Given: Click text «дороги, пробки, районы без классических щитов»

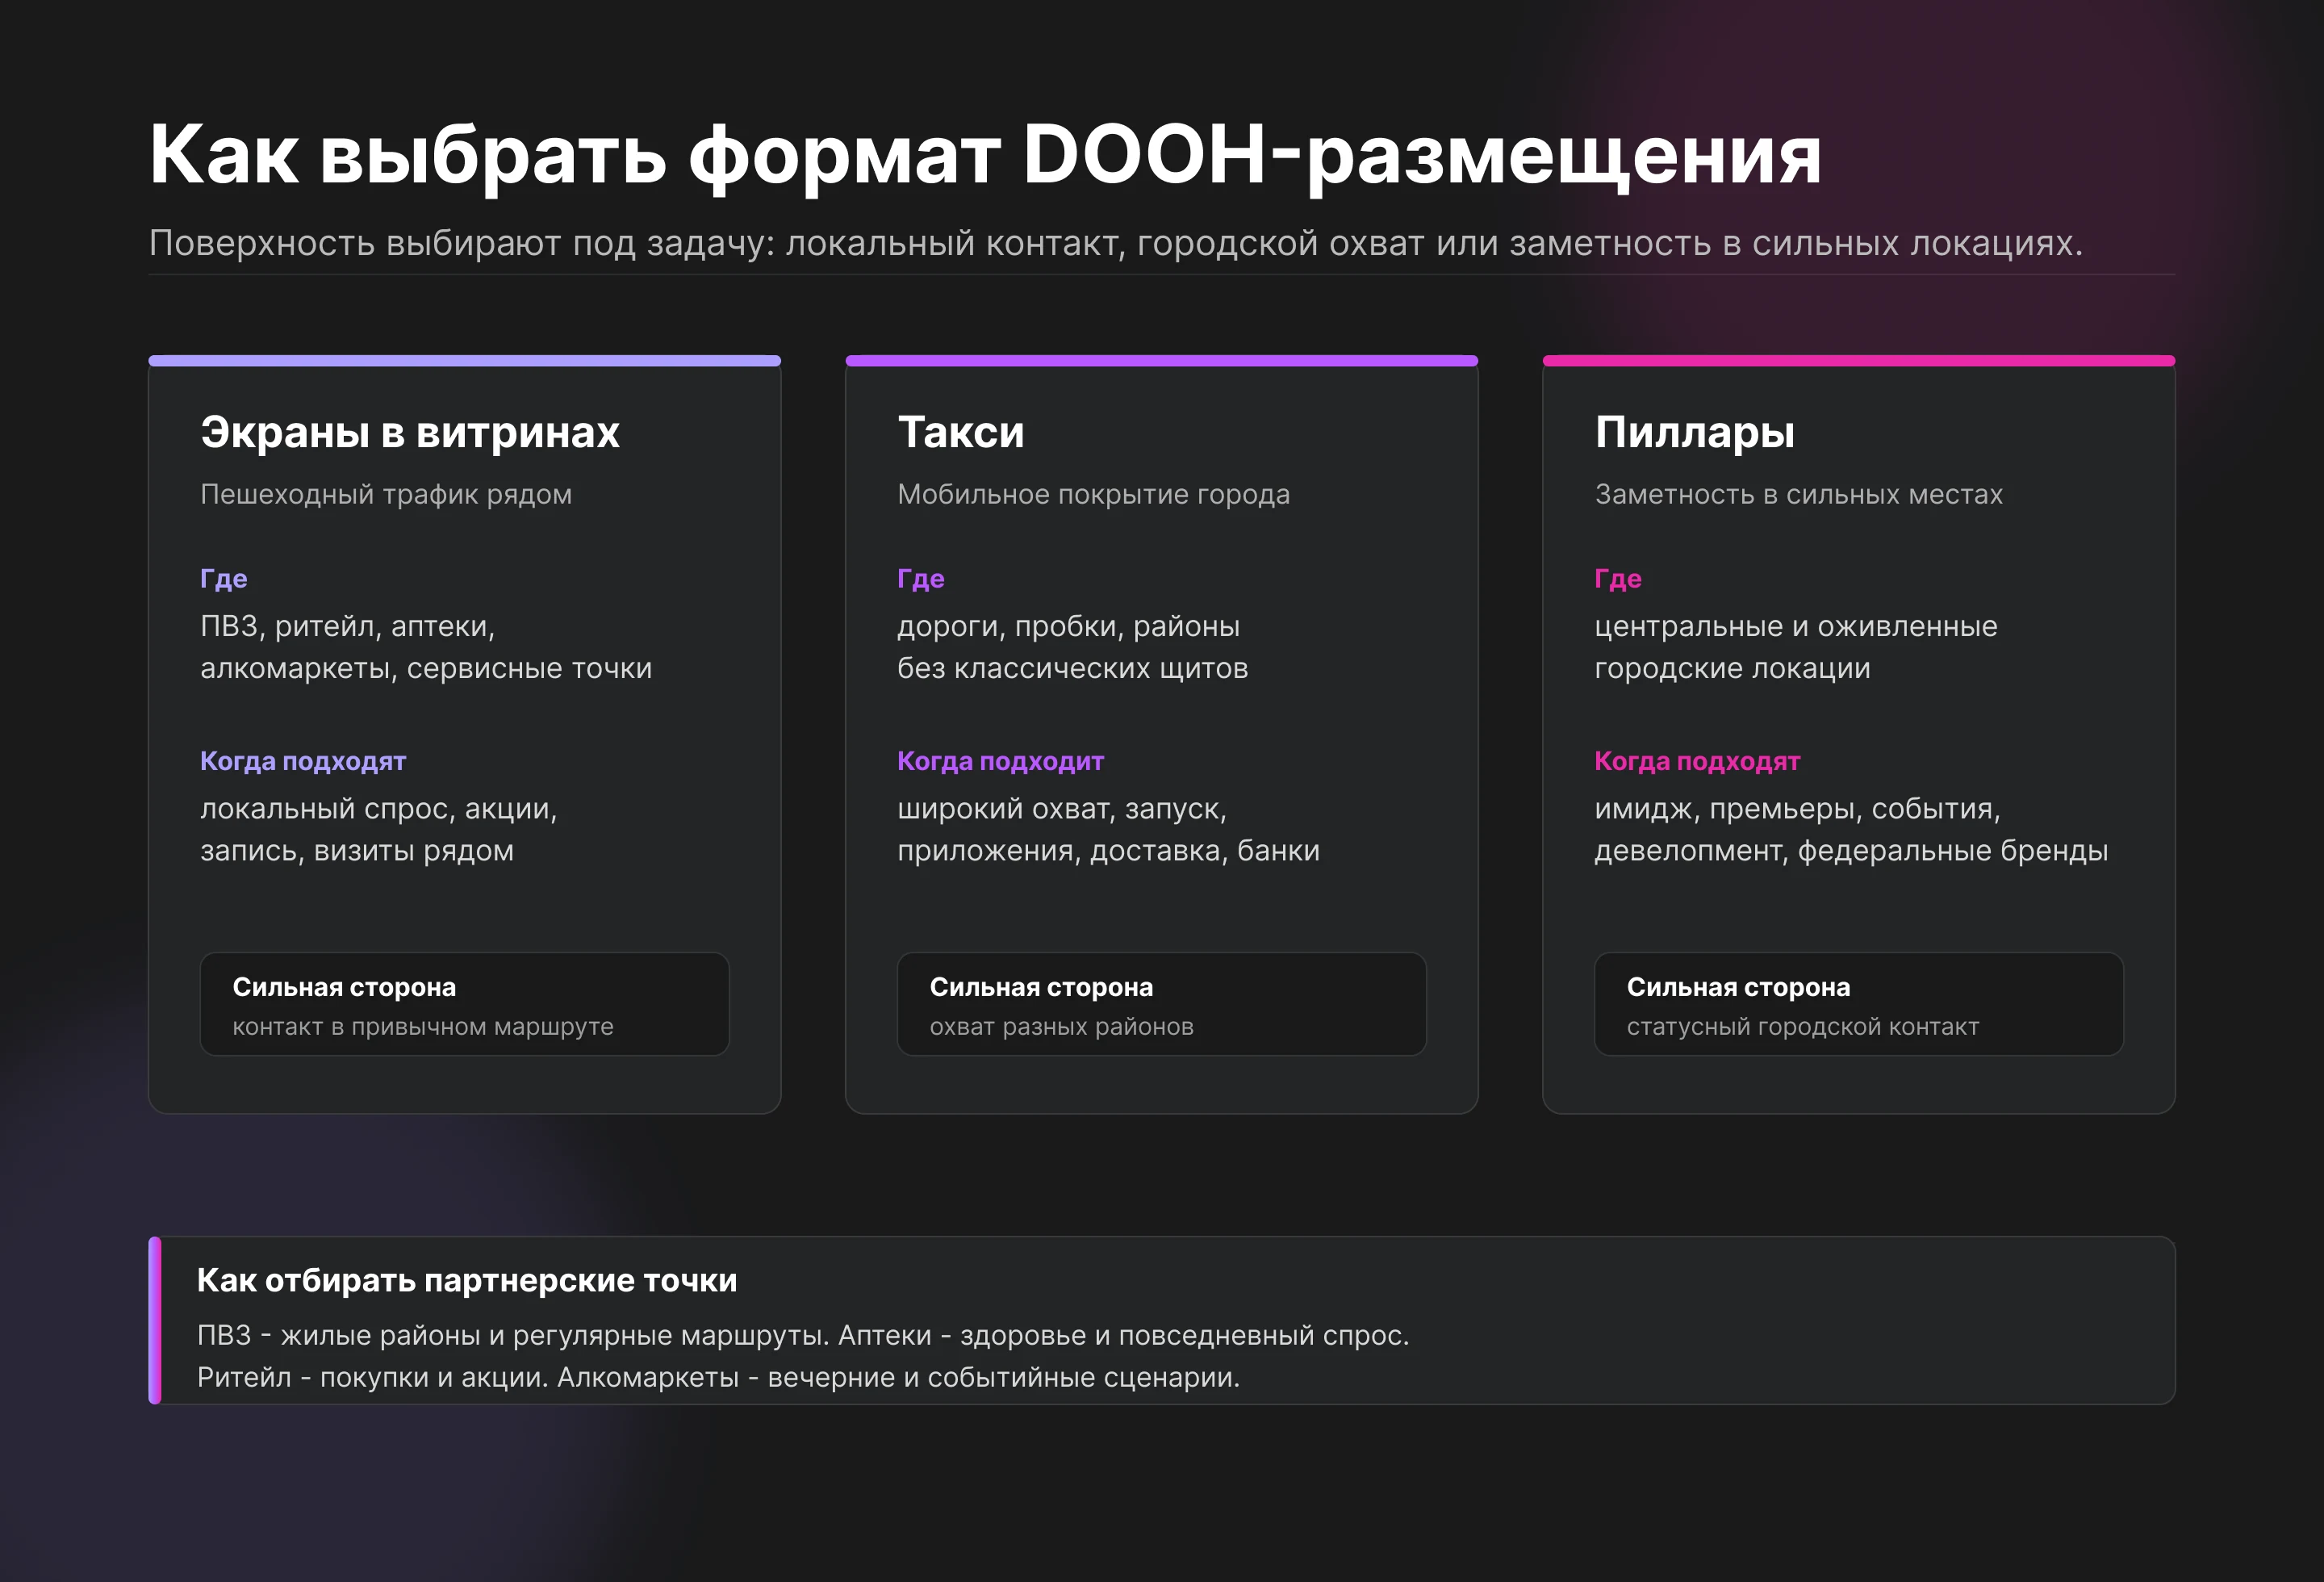Looking at the screenshot, I should 1073,647.
